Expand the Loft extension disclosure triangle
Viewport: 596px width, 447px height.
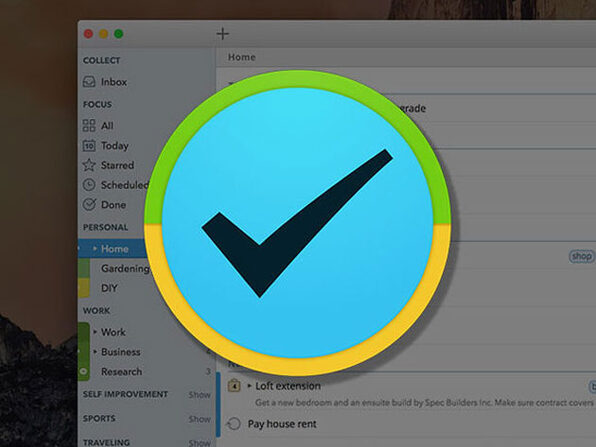[249, 386]
